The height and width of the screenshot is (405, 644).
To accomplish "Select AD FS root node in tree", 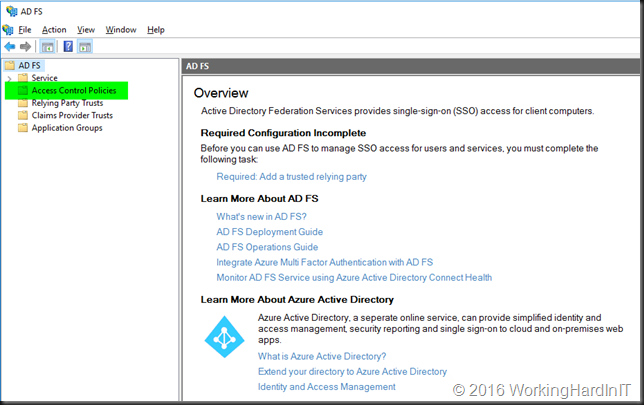I will click(30, 65).
